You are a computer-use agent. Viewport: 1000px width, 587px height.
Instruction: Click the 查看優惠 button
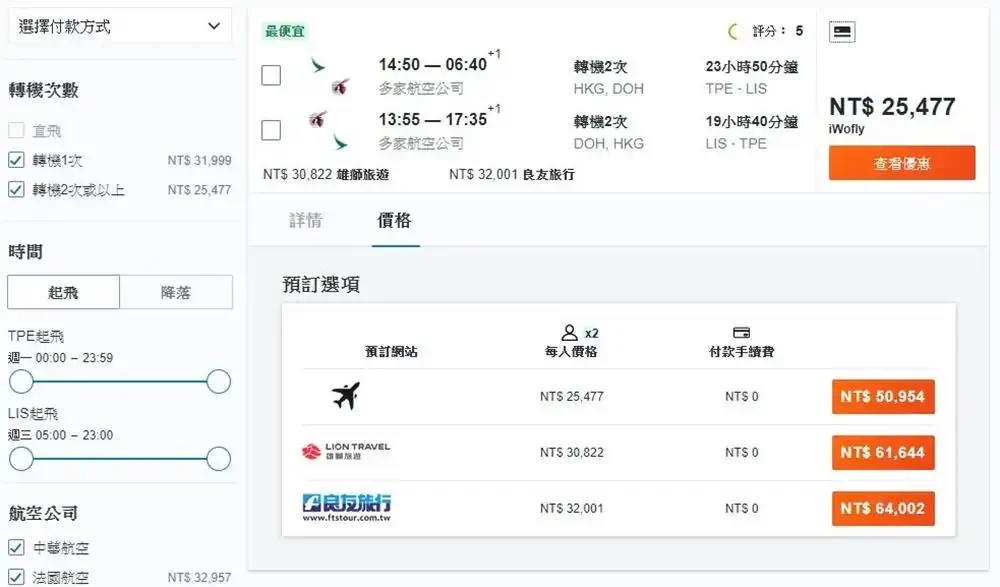(902, 163)
